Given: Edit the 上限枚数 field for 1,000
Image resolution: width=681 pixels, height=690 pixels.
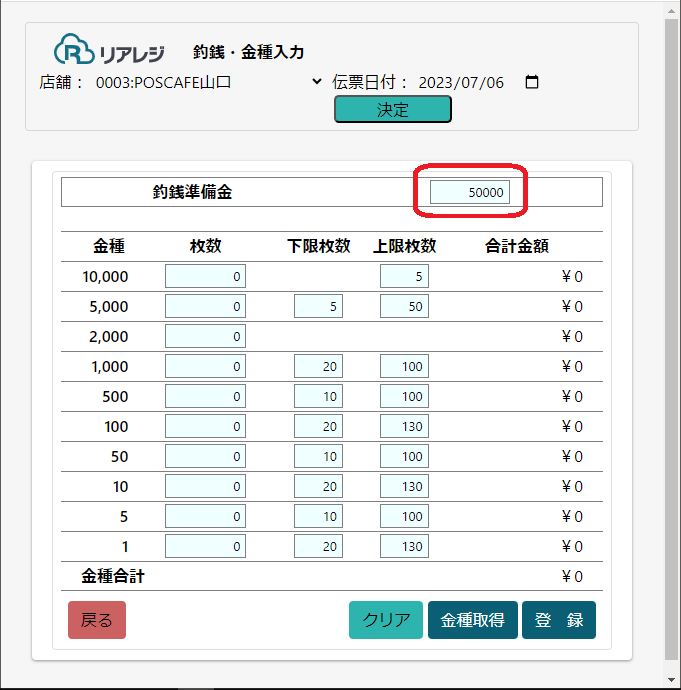Looking at the screenshot, I should (404, 366).
